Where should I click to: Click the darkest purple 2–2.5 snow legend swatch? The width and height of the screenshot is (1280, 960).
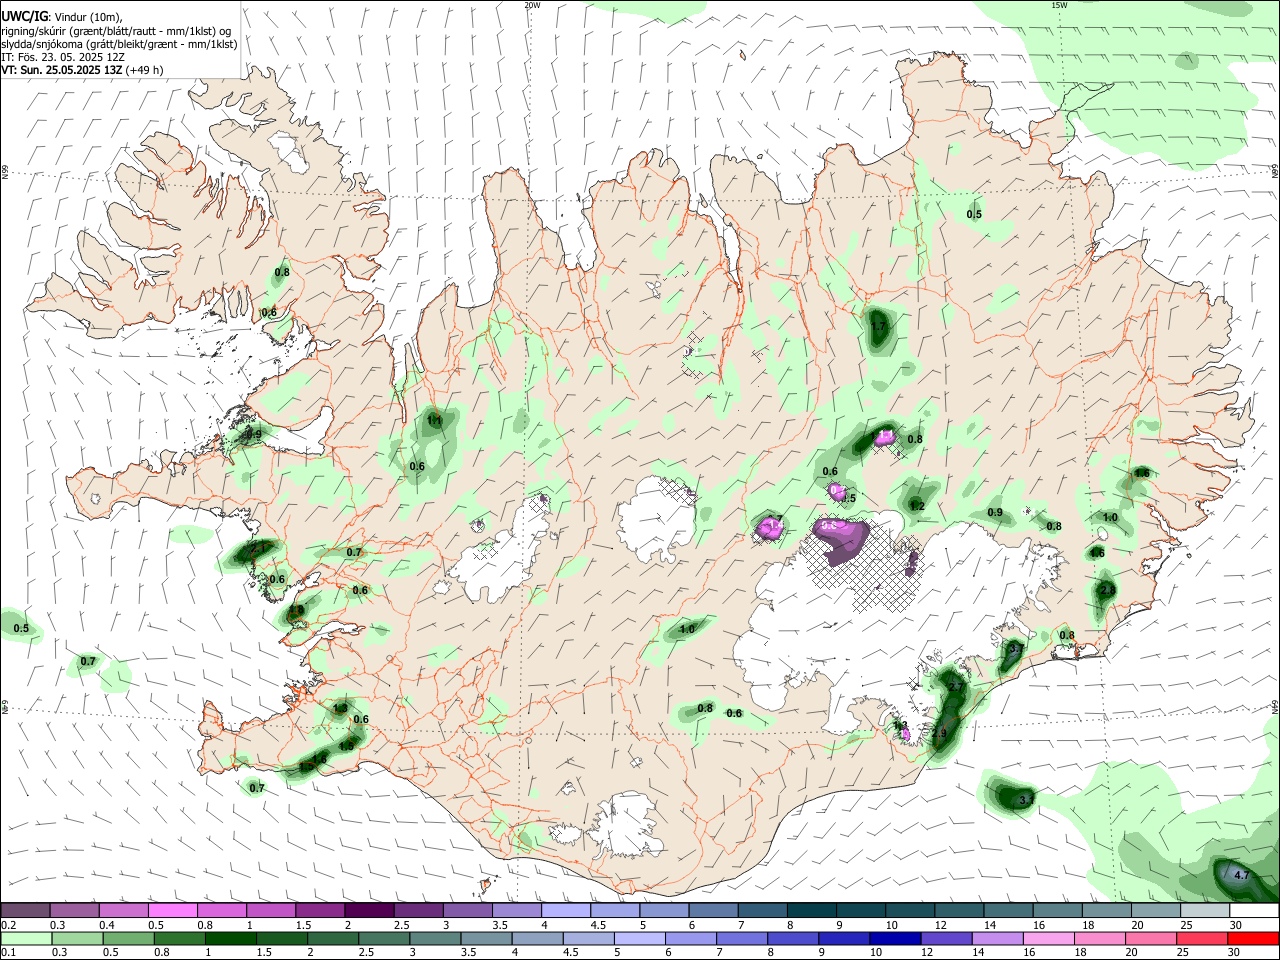click(369, 910)
